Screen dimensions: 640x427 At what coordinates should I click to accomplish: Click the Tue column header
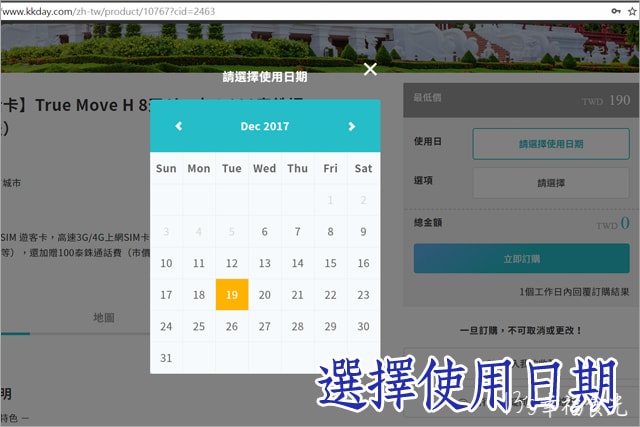coord(232,169)
